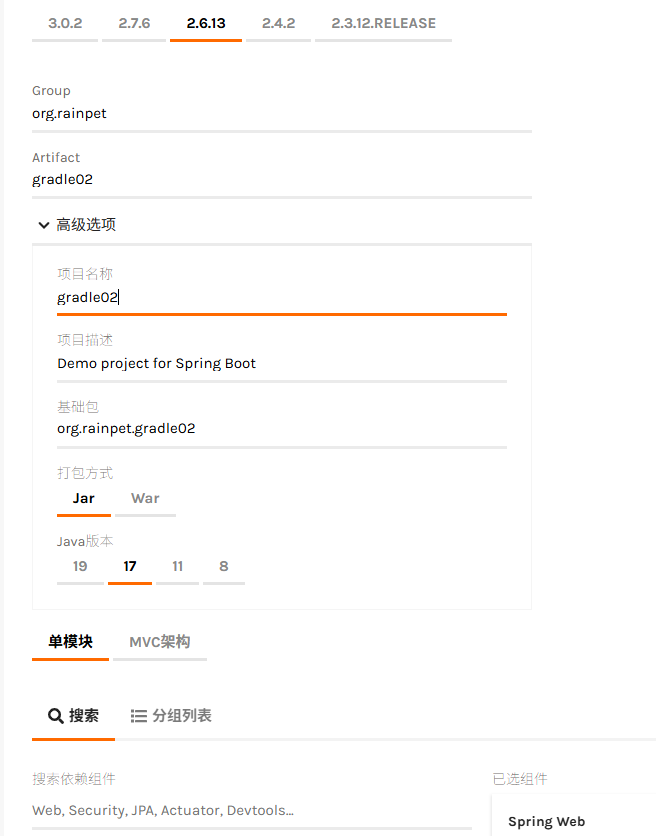656x836 pixels.
Task: Choose version 2.3.12.RELEASE
Action: (383, 21)
